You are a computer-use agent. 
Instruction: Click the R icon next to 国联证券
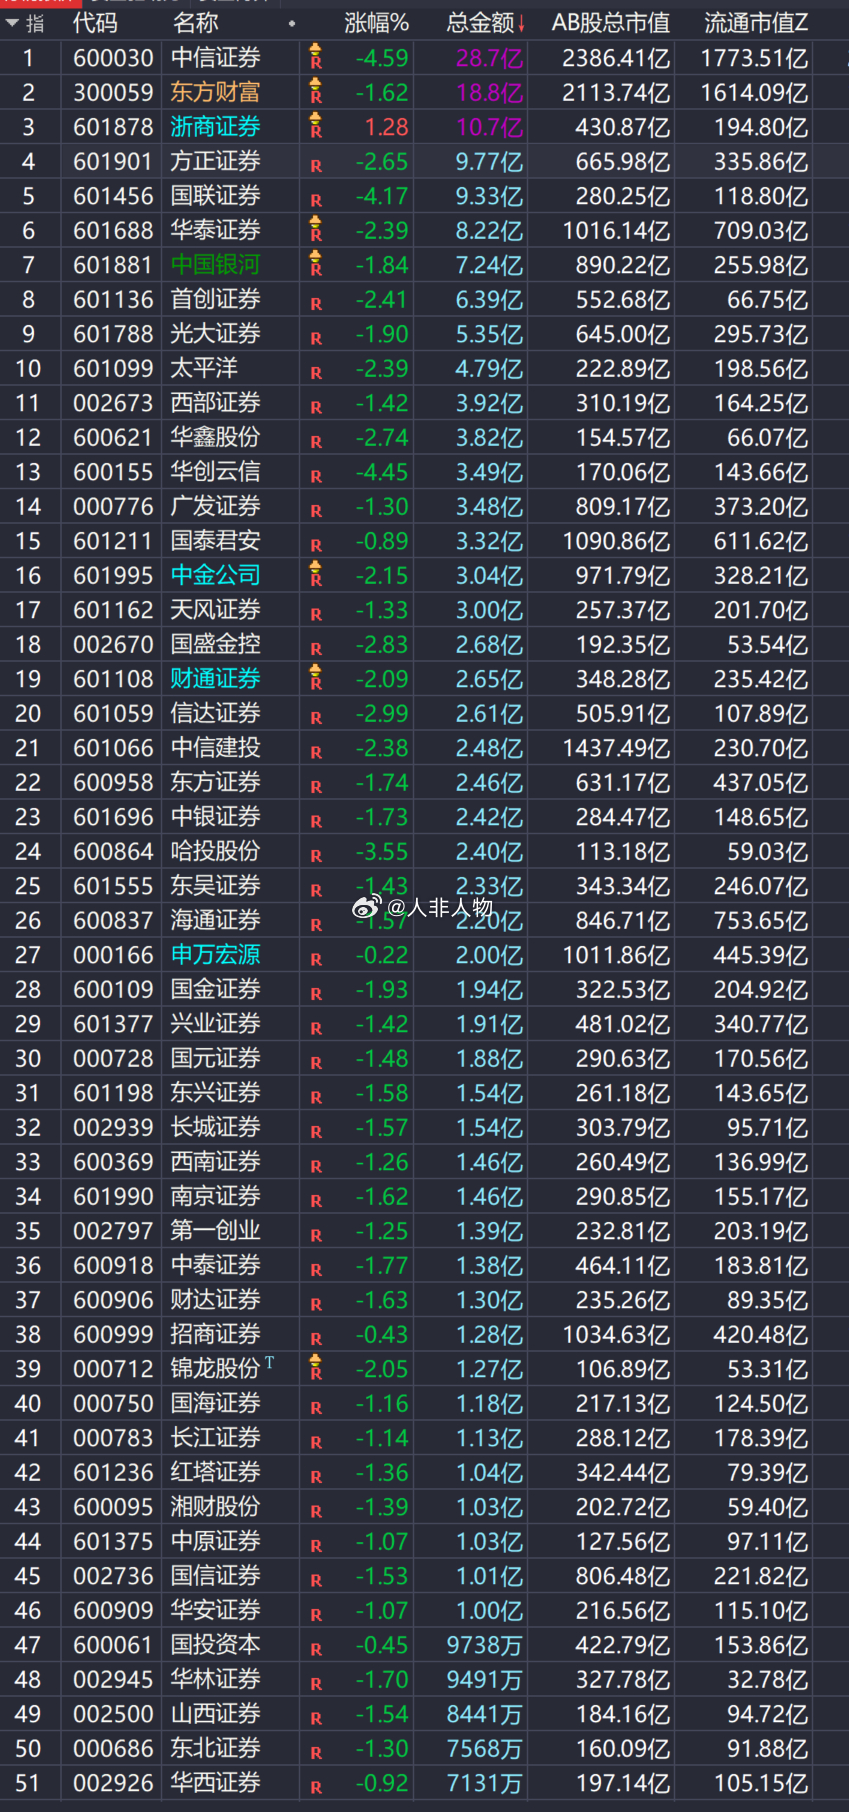316,200
